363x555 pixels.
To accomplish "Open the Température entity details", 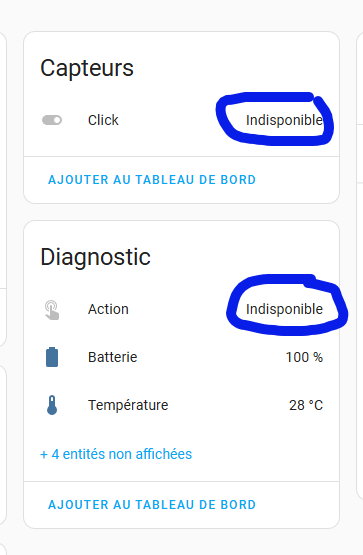I will tap(128, 405).
